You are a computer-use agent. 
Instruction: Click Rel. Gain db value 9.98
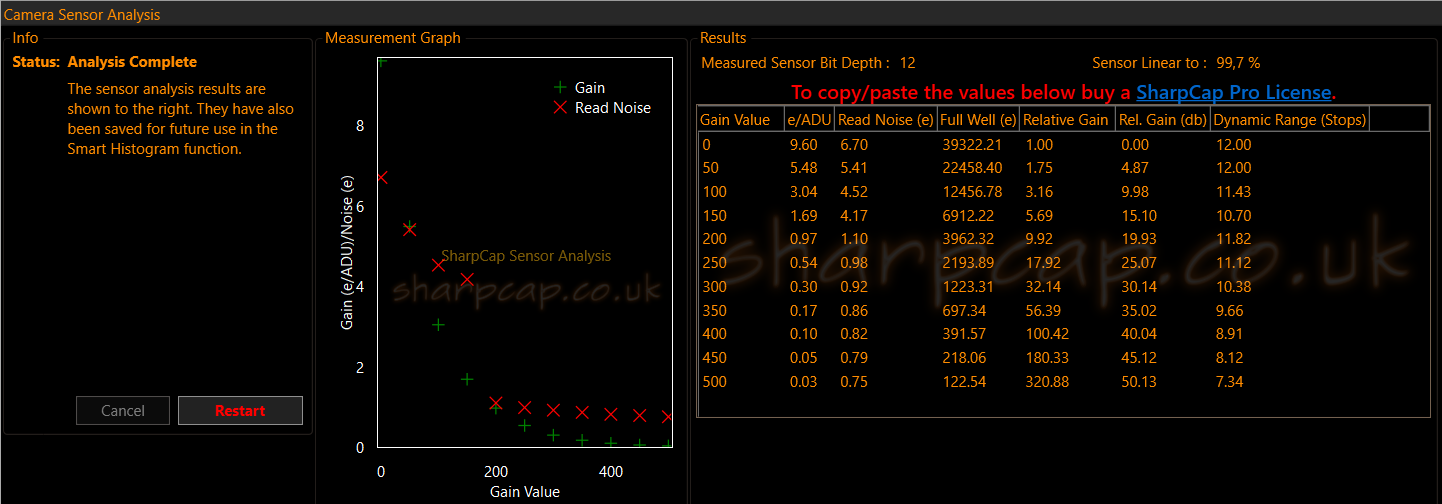pos(1133,192)
